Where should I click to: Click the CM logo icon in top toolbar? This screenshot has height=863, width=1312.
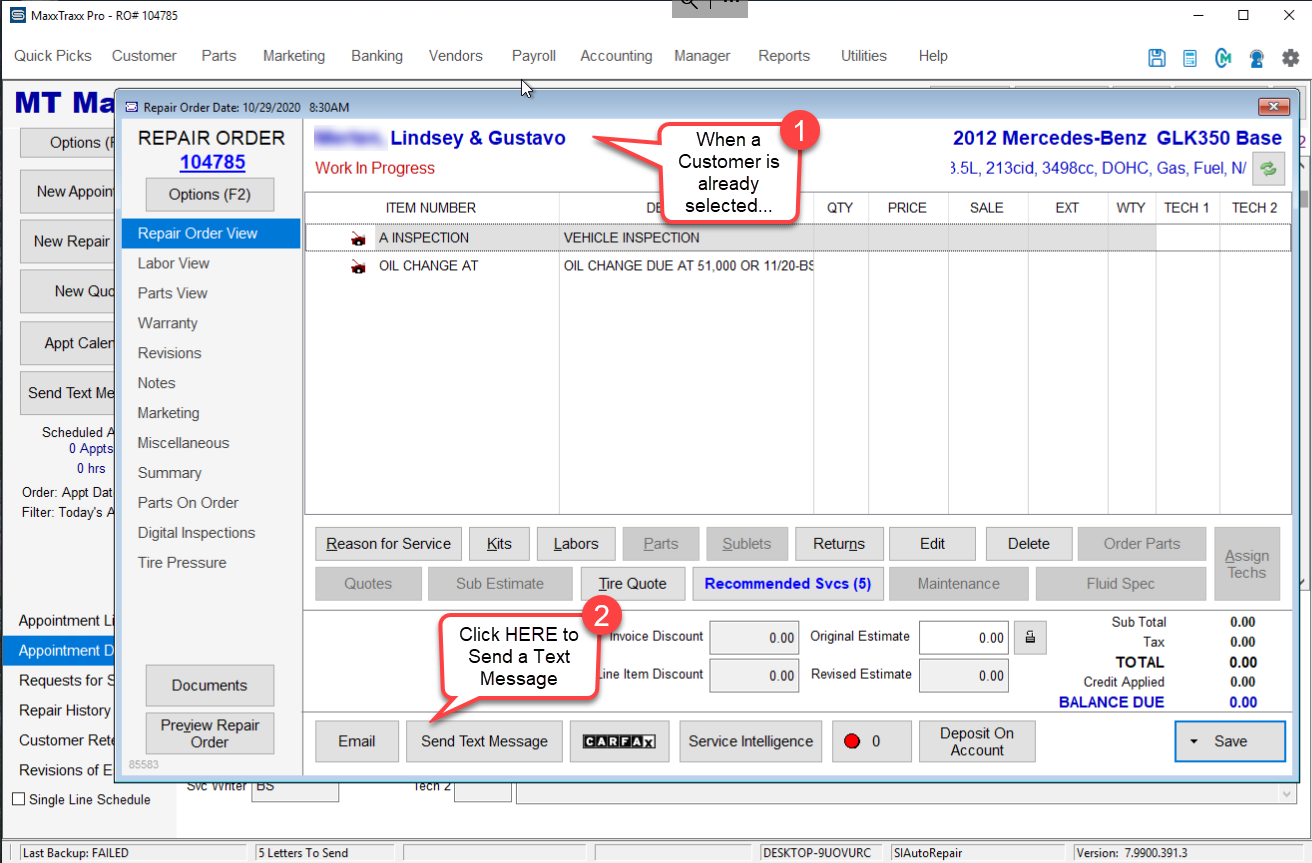click(x=1223, y=57)
